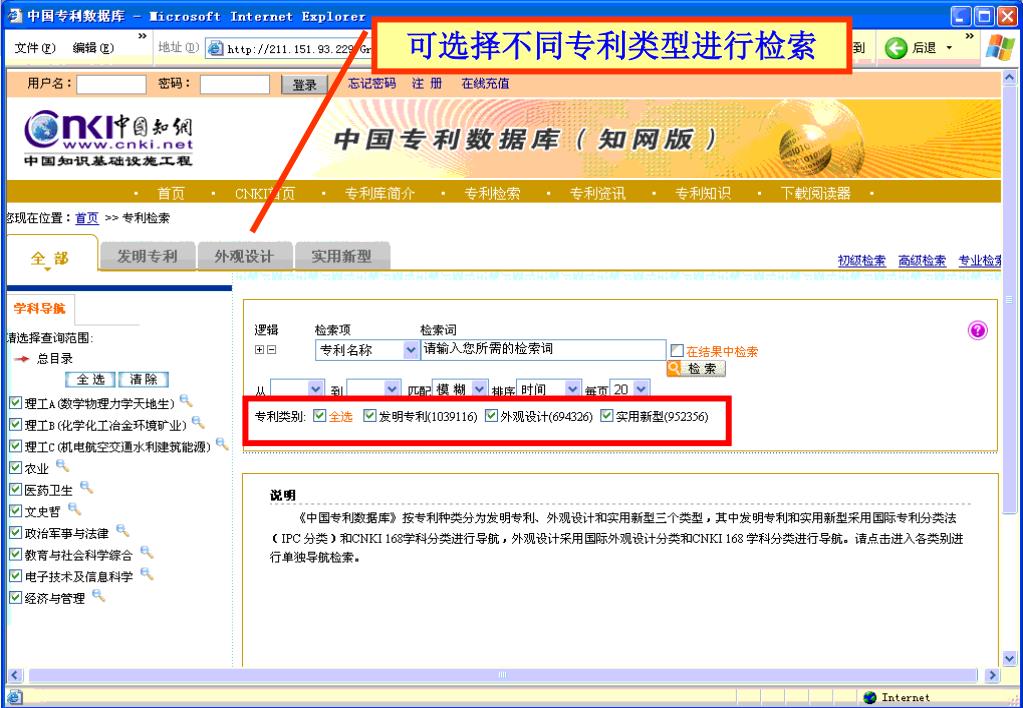Open magnifier icon beside 经济与管理

[x=98, y=596]
